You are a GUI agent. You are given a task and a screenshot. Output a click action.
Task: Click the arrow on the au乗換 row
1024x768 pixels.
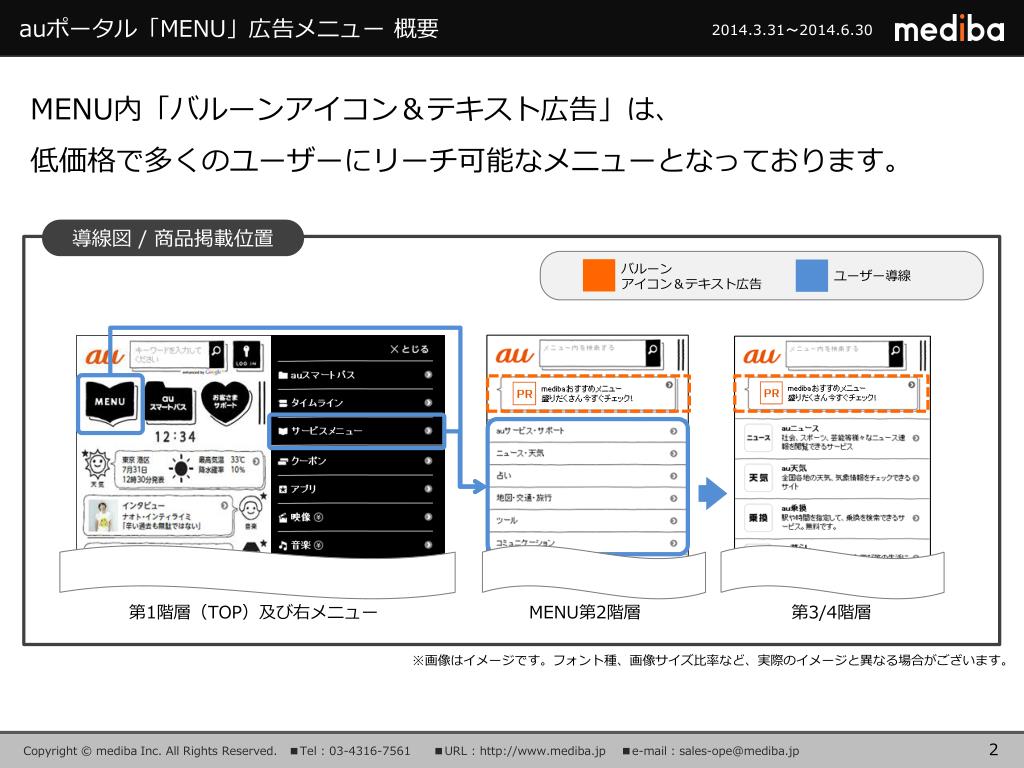click(x=916, y=518)
